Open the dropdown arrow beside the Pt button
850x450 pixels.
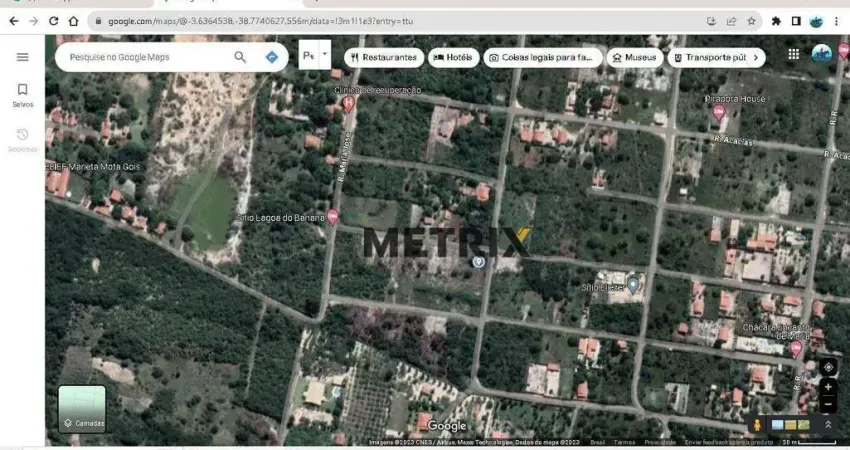[325, 54]
